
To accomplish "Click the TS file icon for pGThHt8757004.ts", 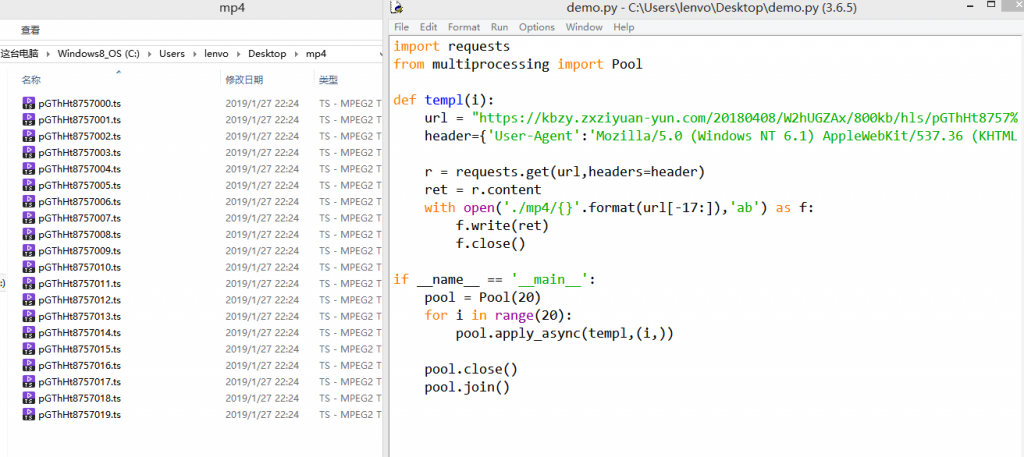I will [x=28, y=168].
